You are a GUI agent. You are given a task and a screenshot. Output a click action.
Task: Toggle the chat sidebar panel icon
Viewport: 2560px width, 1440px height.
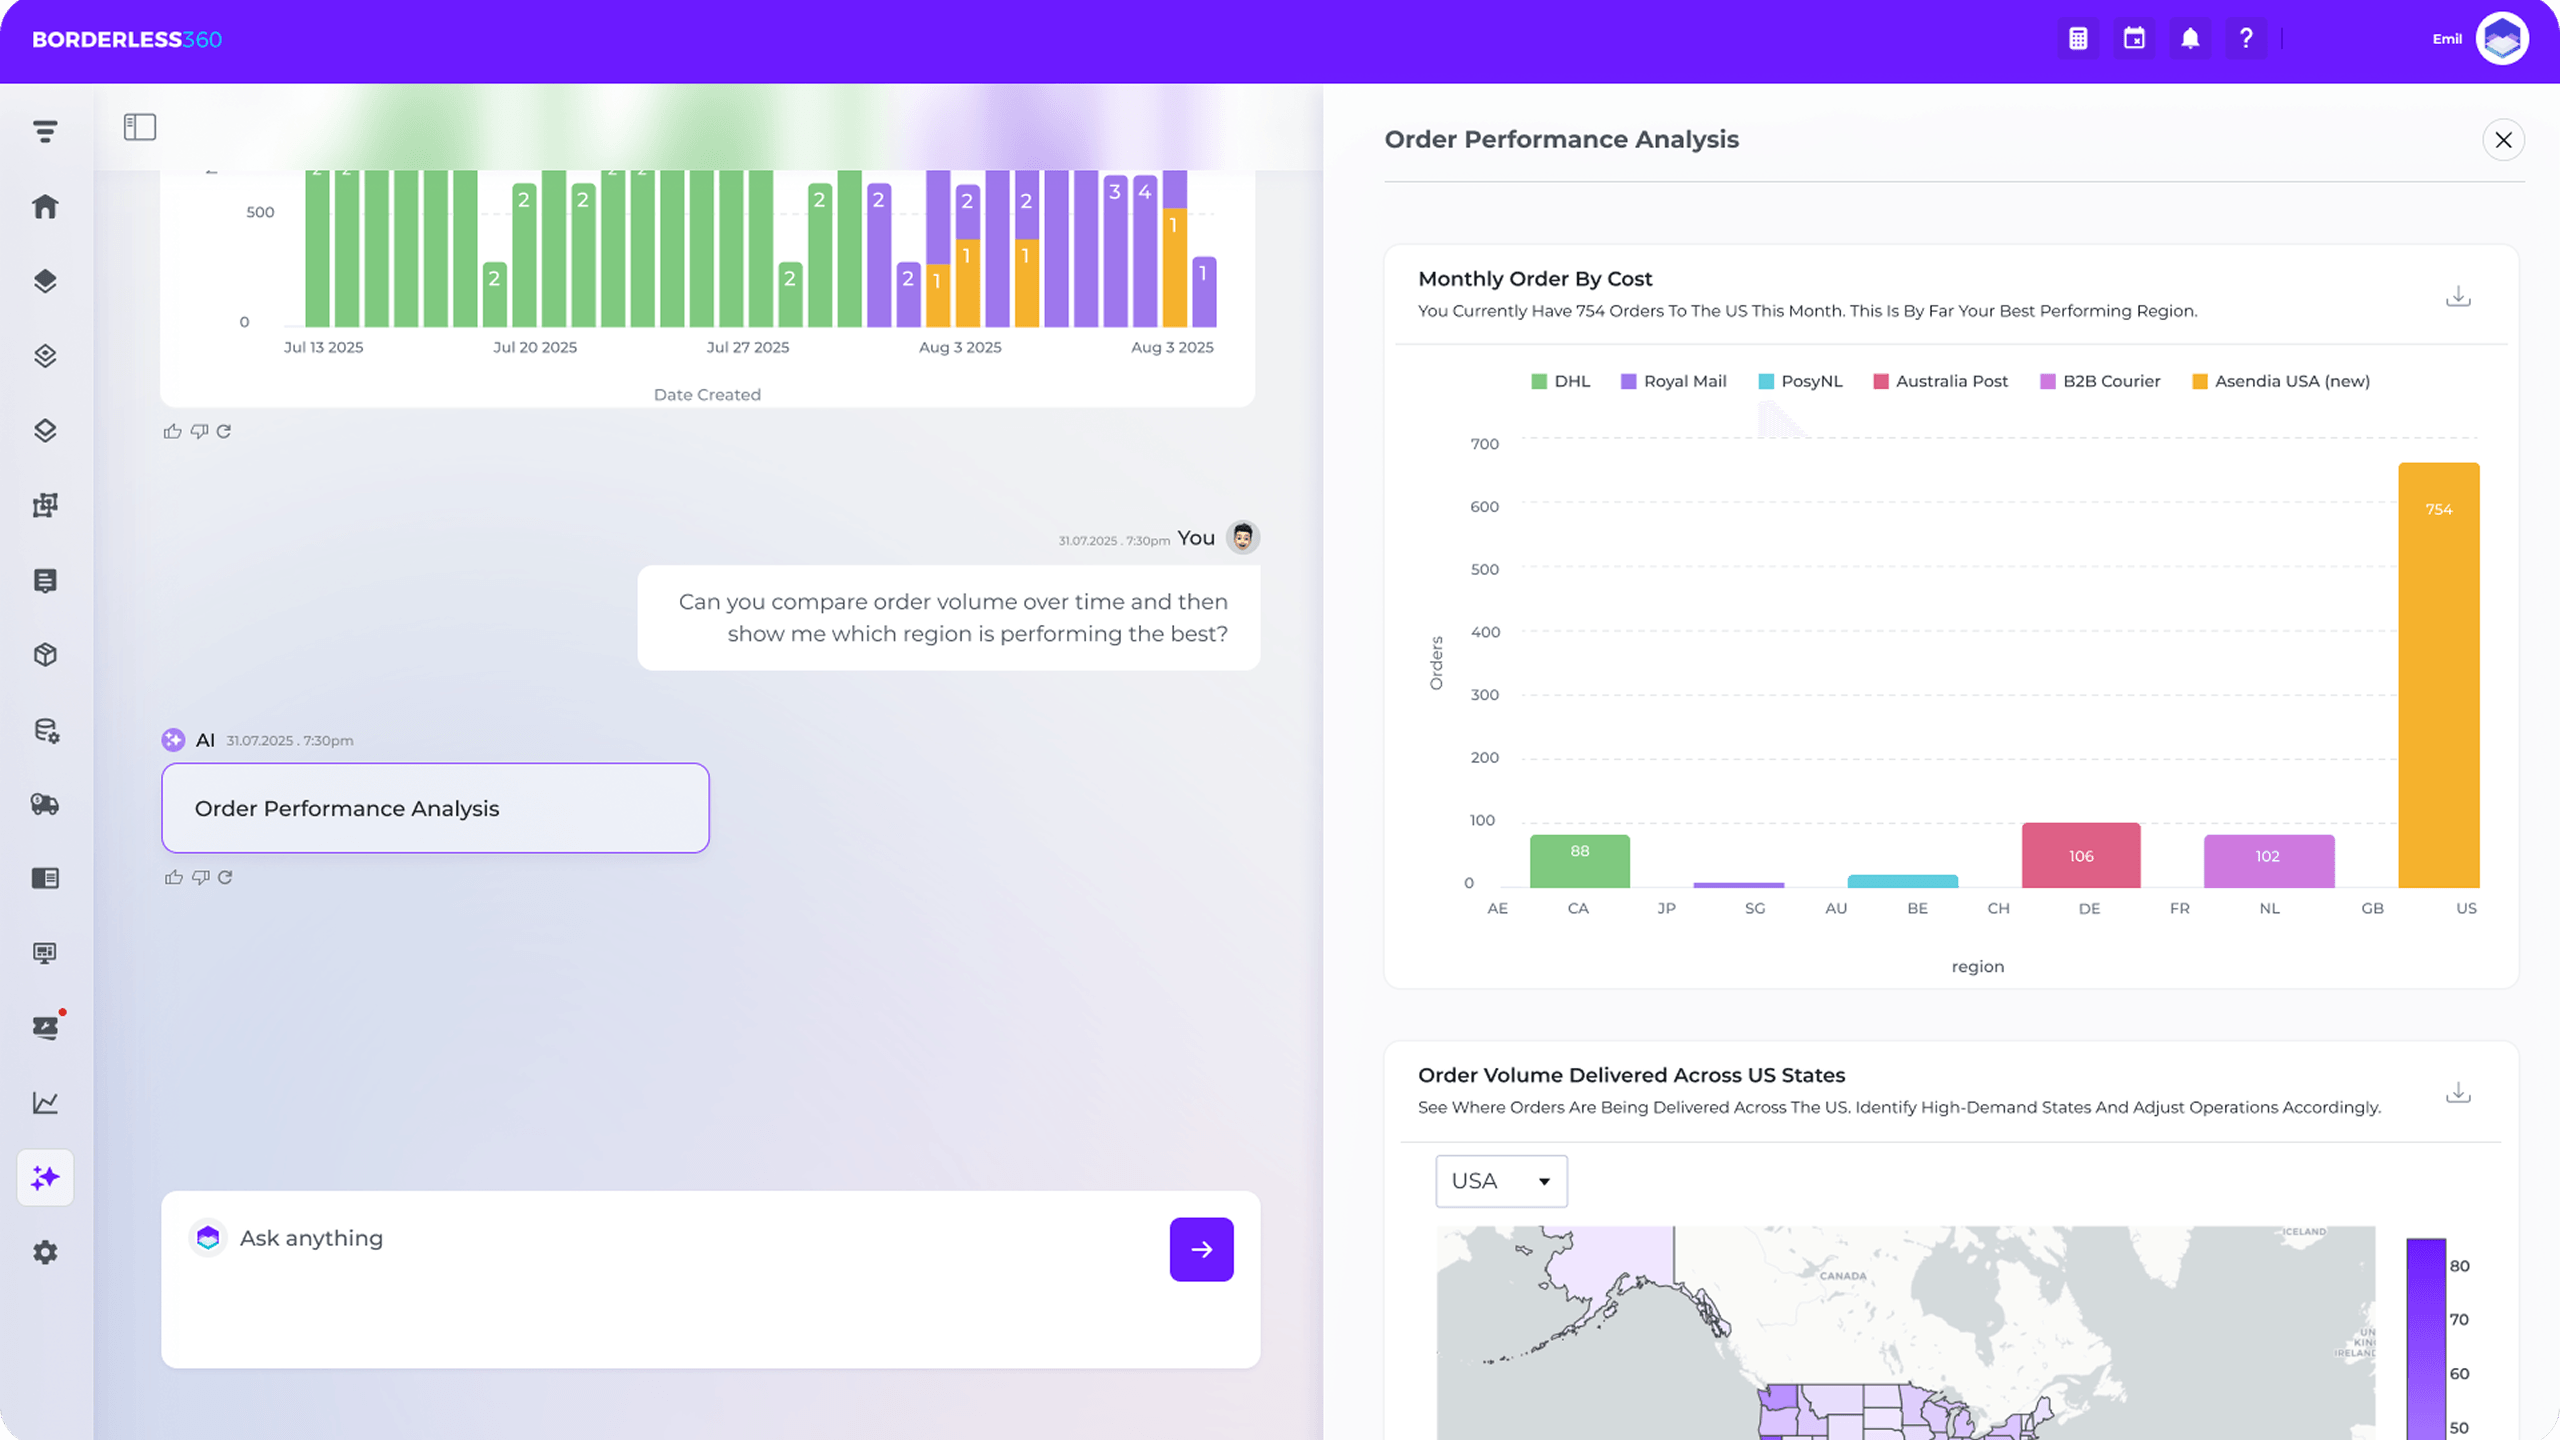pyautogui.click(x=140, y=127)
